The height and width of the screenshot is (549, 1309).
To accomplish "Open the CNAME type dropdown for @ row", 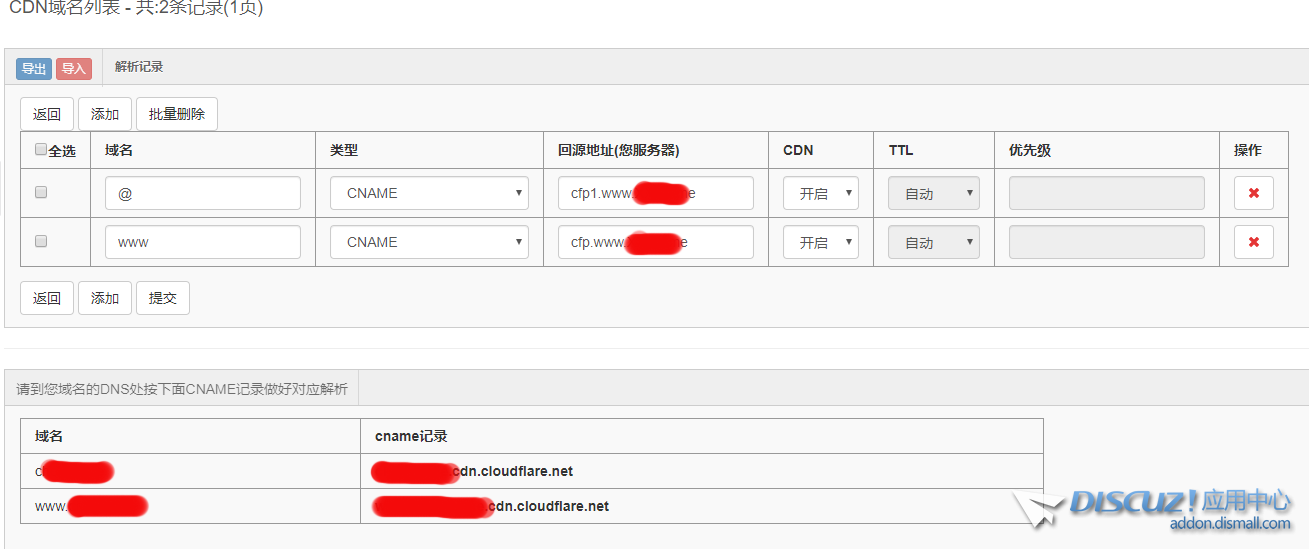I will click(430, 193).
